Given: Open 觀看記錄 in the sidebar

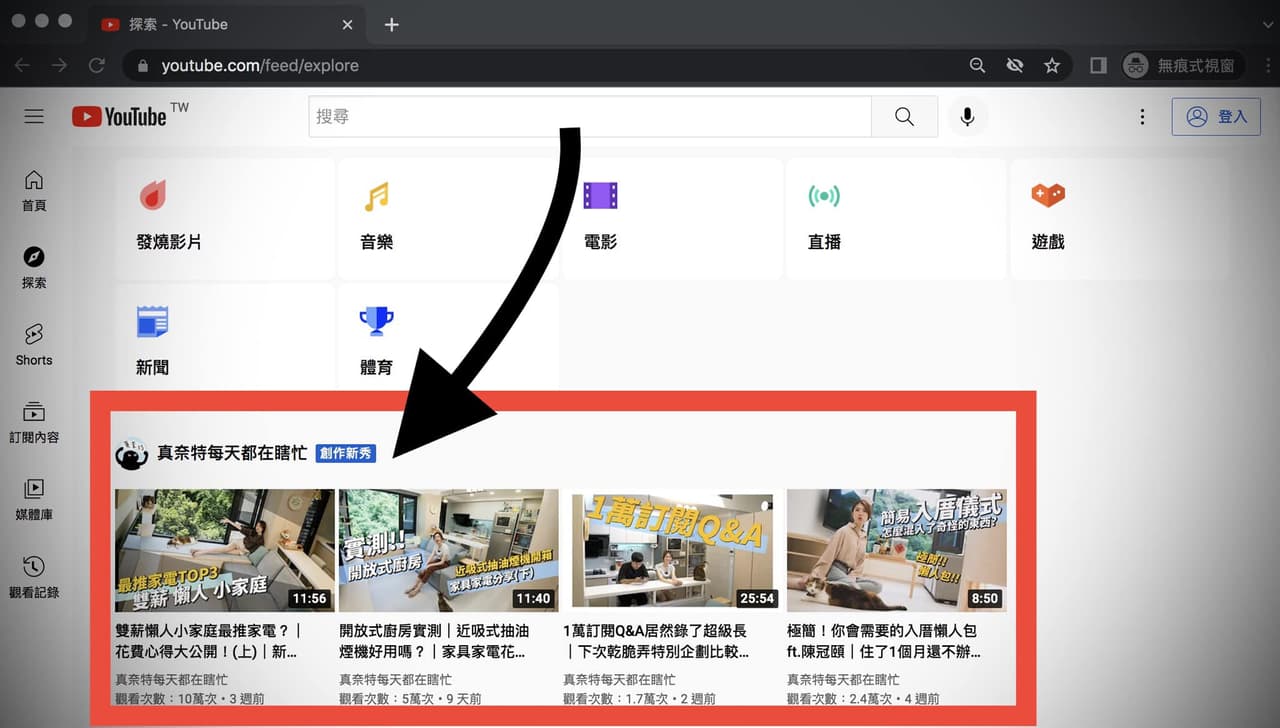Looking at the screenshot, I should [34, 578].
